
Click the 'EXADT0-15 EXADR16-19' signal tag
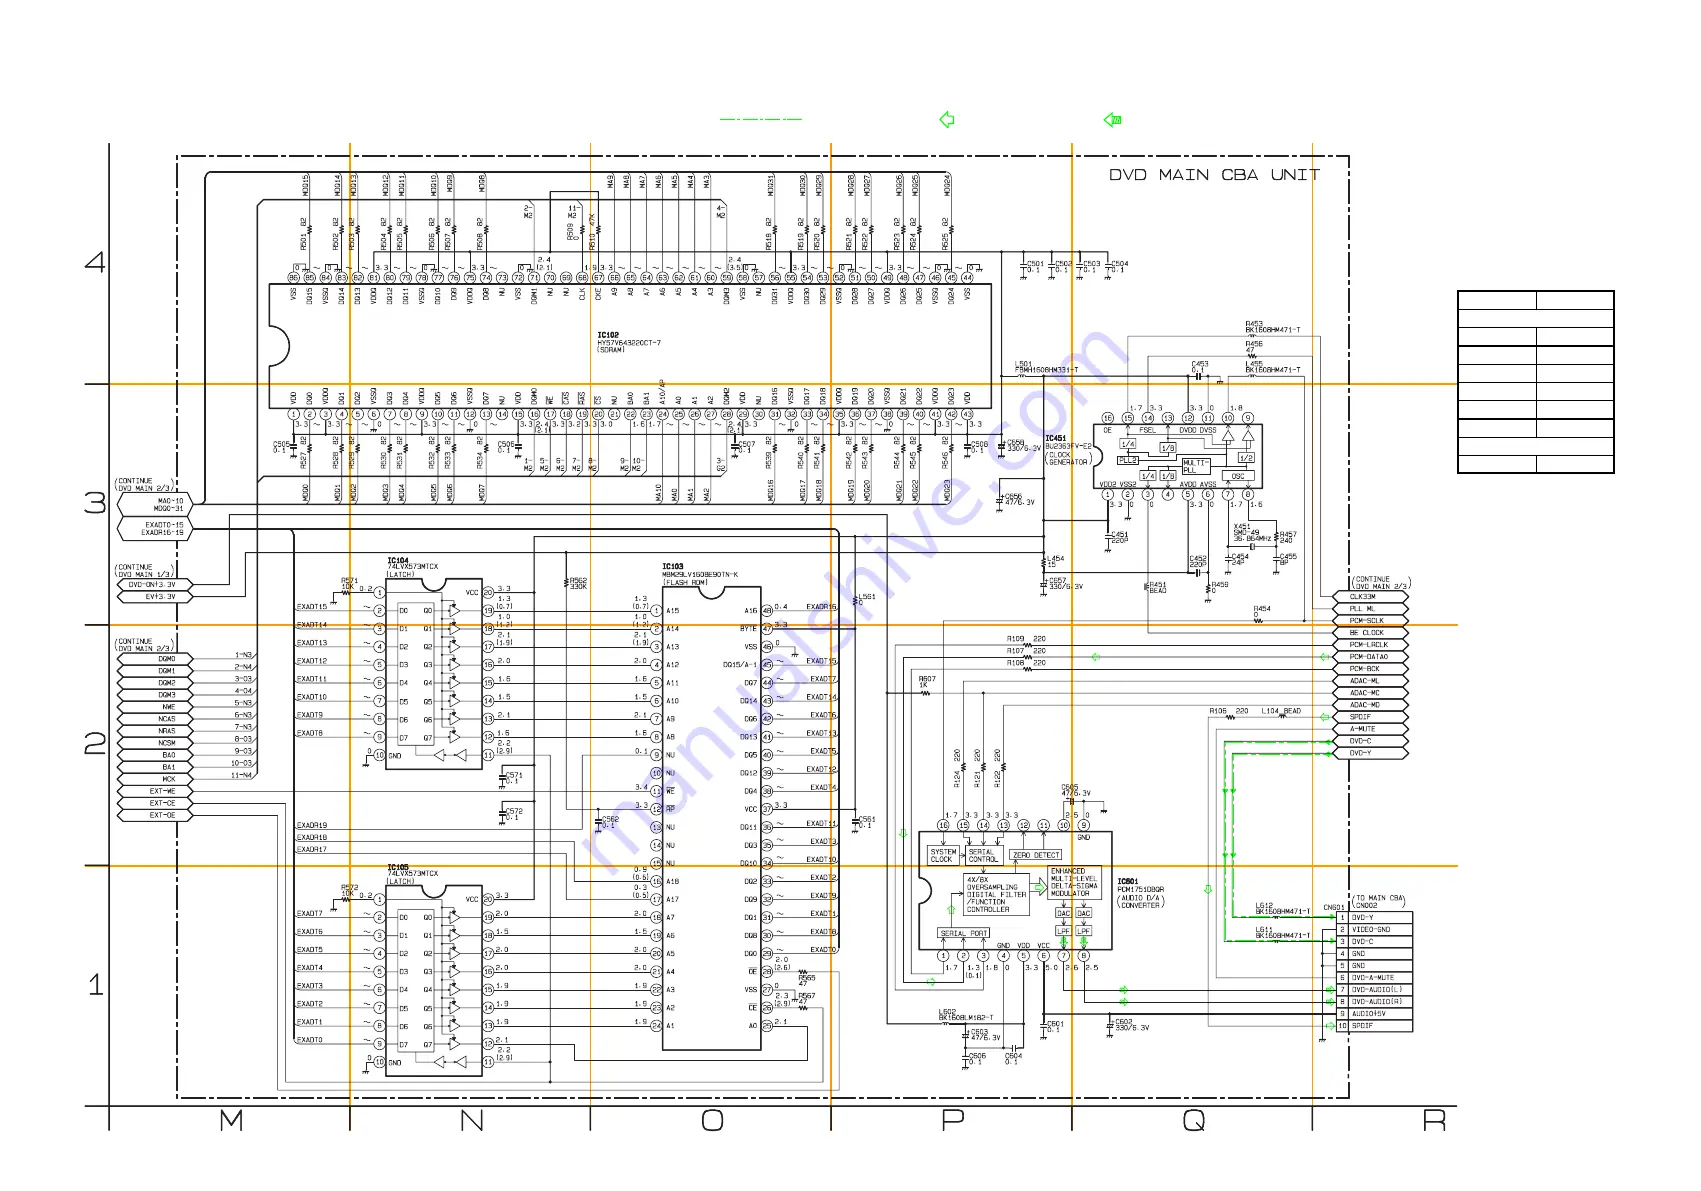pyautogui.click(x=153, y=528)
